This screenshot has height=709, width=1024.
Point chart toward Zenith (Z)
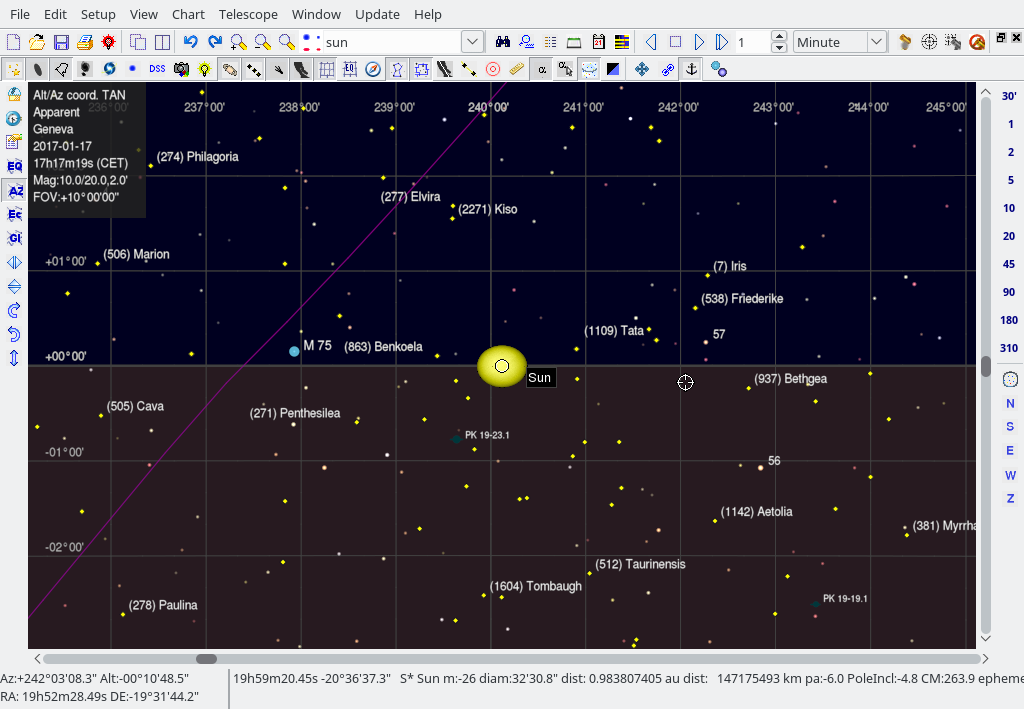point(1010,499)
